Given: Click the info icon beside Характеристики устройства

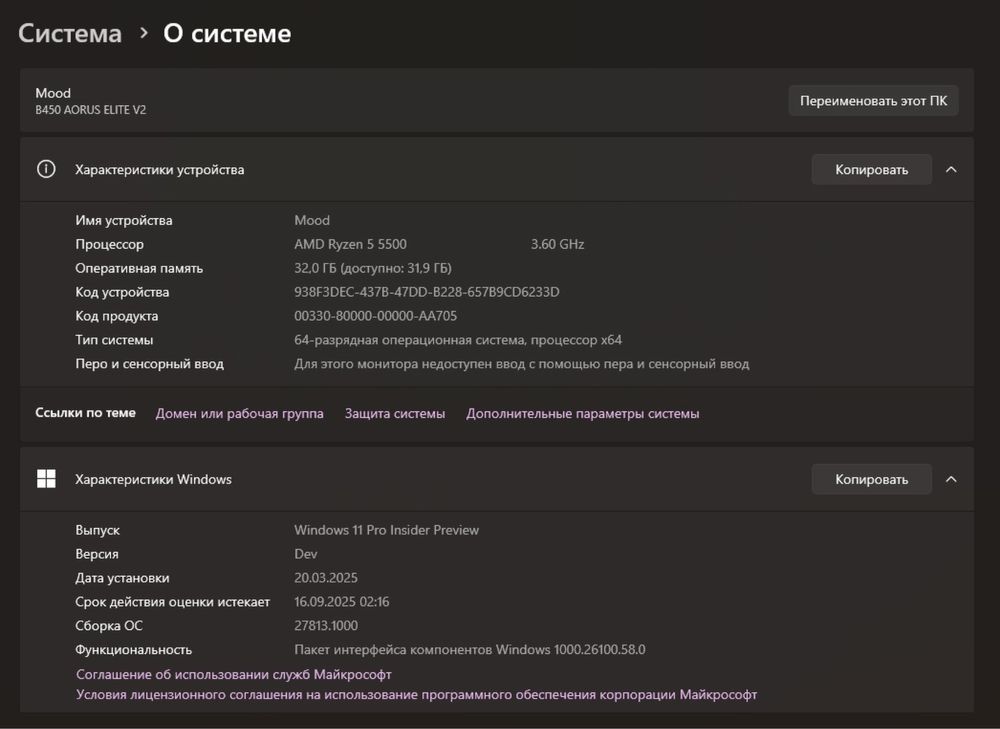Looking at the screenshot, I should 46,169.
